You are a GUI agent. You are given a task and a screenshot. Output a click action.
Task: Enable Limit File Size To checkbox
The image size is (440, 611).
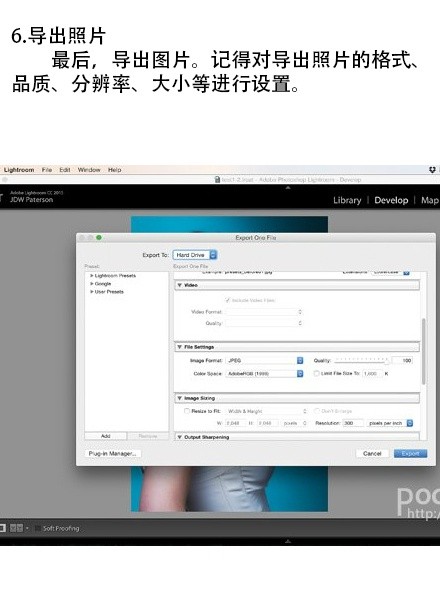point(316,373)
